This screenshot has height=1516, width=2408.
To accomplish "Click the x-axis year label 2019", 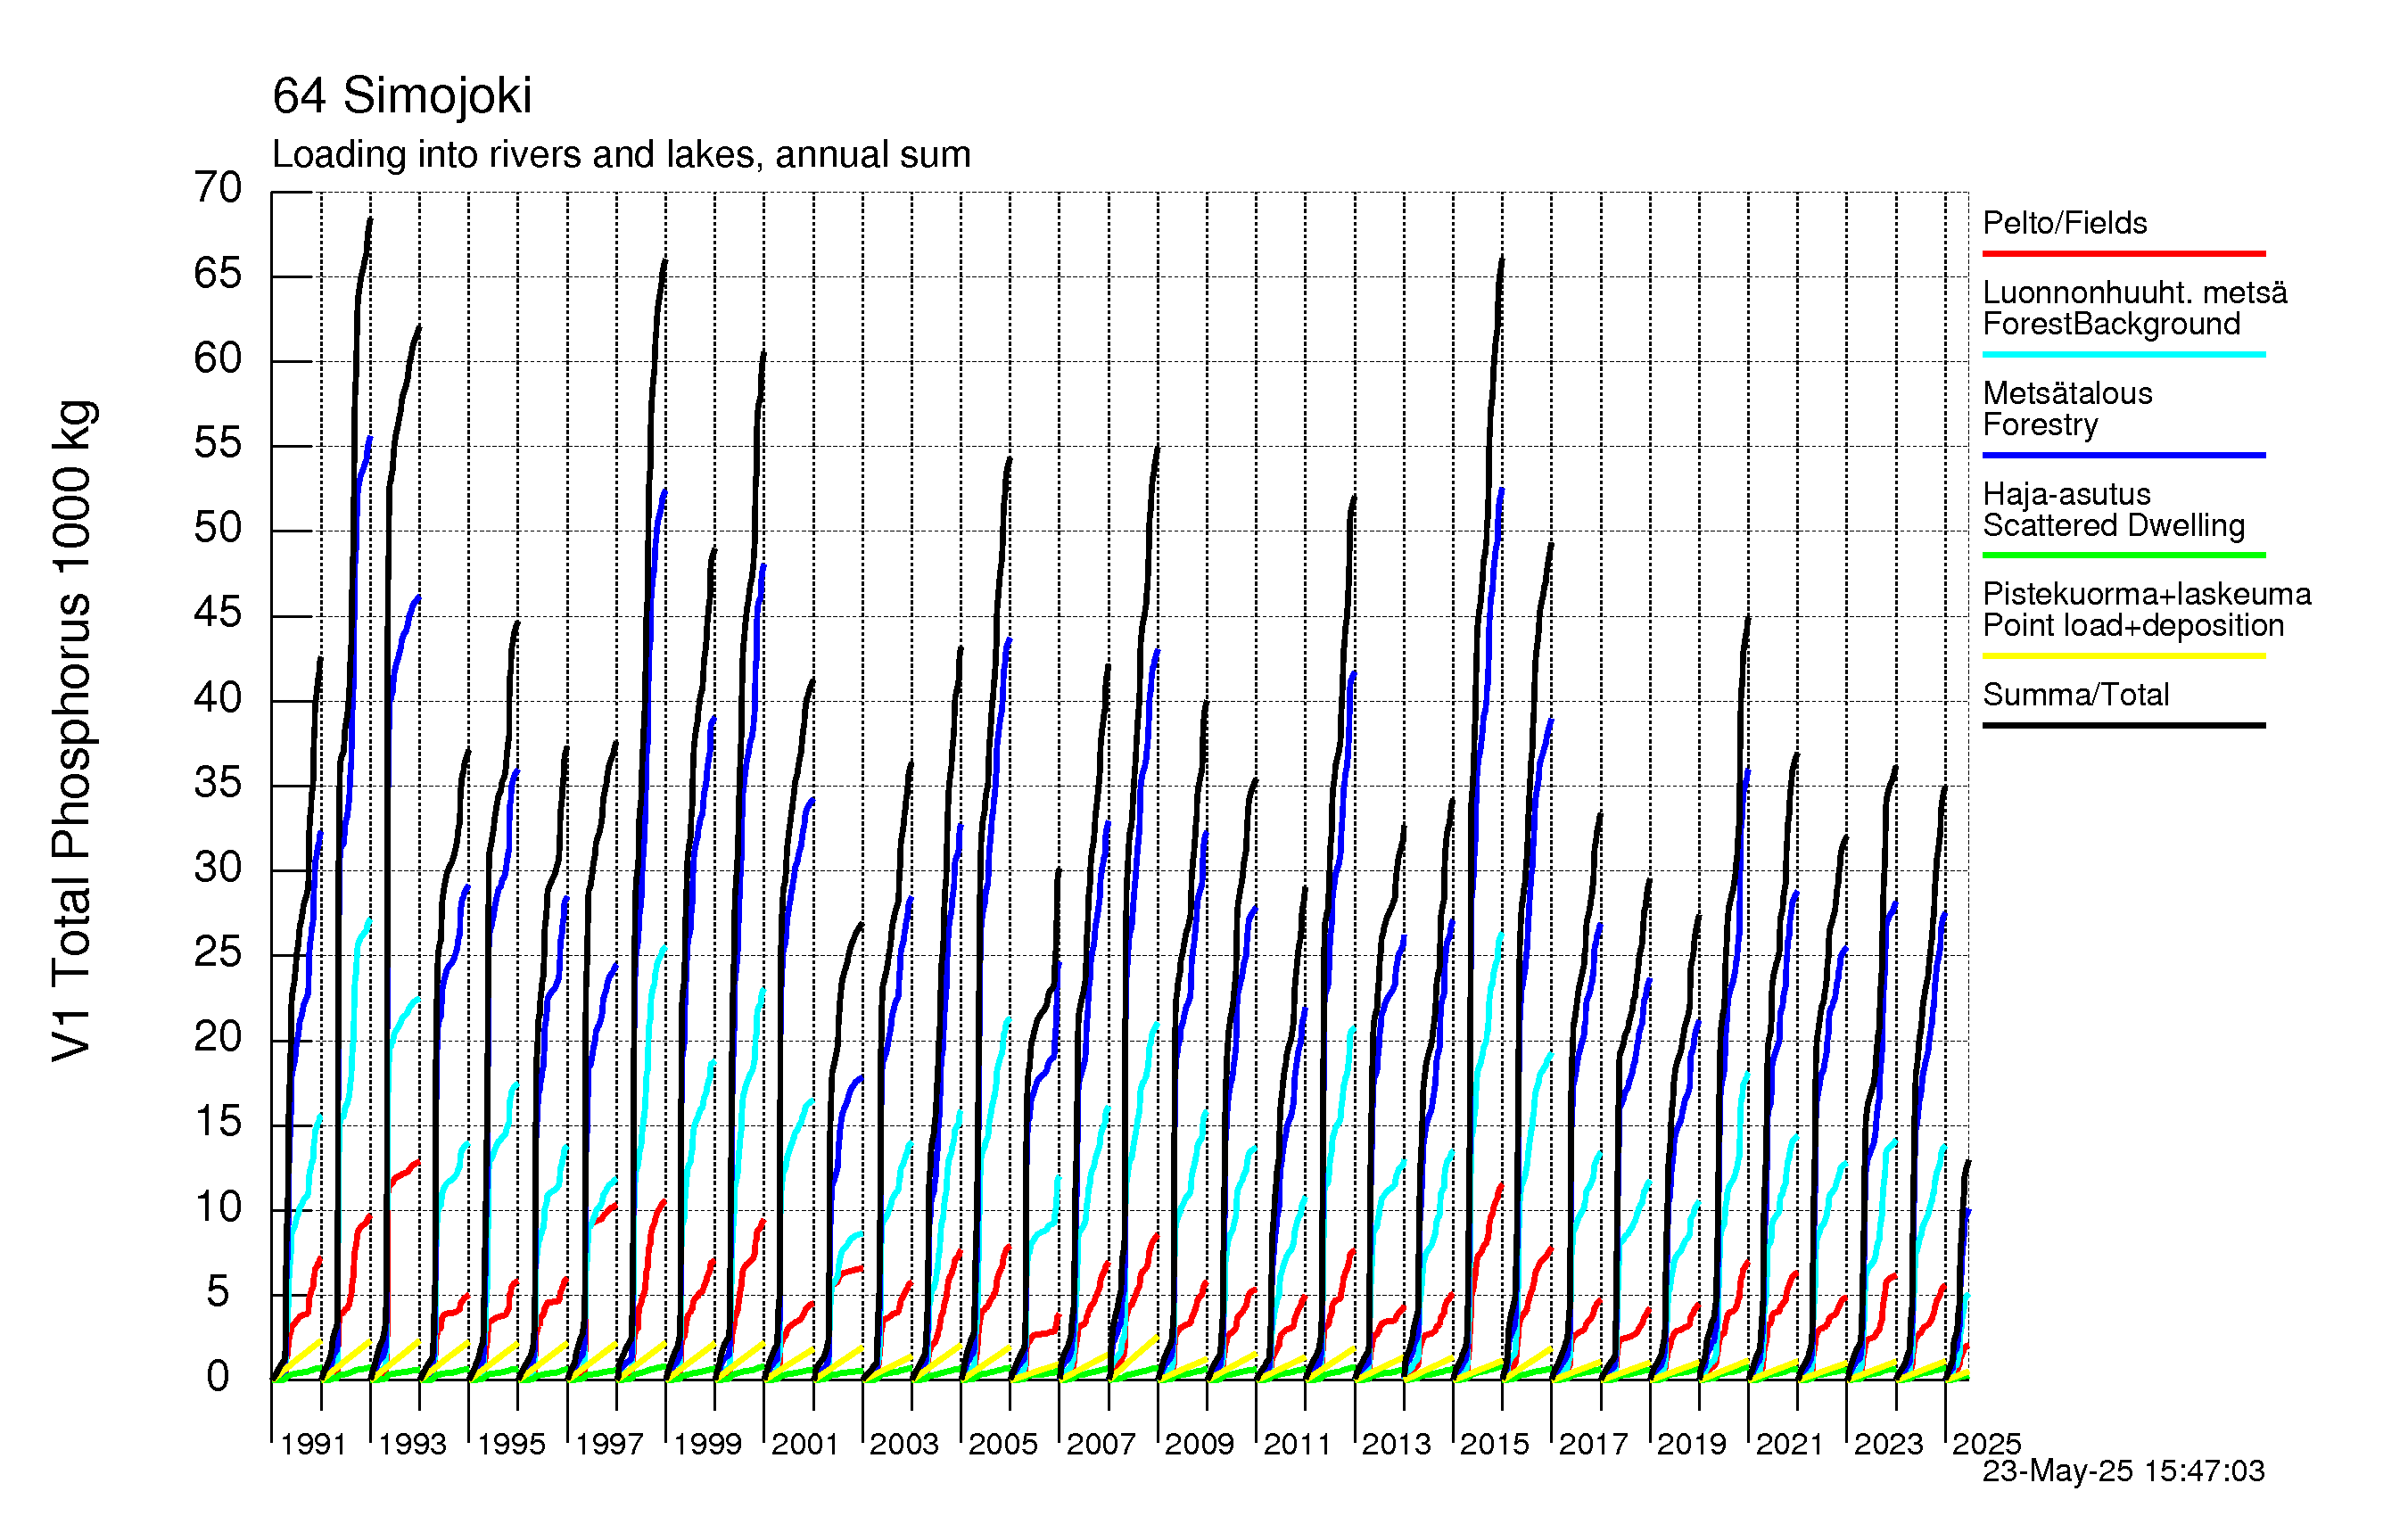I will [1692, 1445].
